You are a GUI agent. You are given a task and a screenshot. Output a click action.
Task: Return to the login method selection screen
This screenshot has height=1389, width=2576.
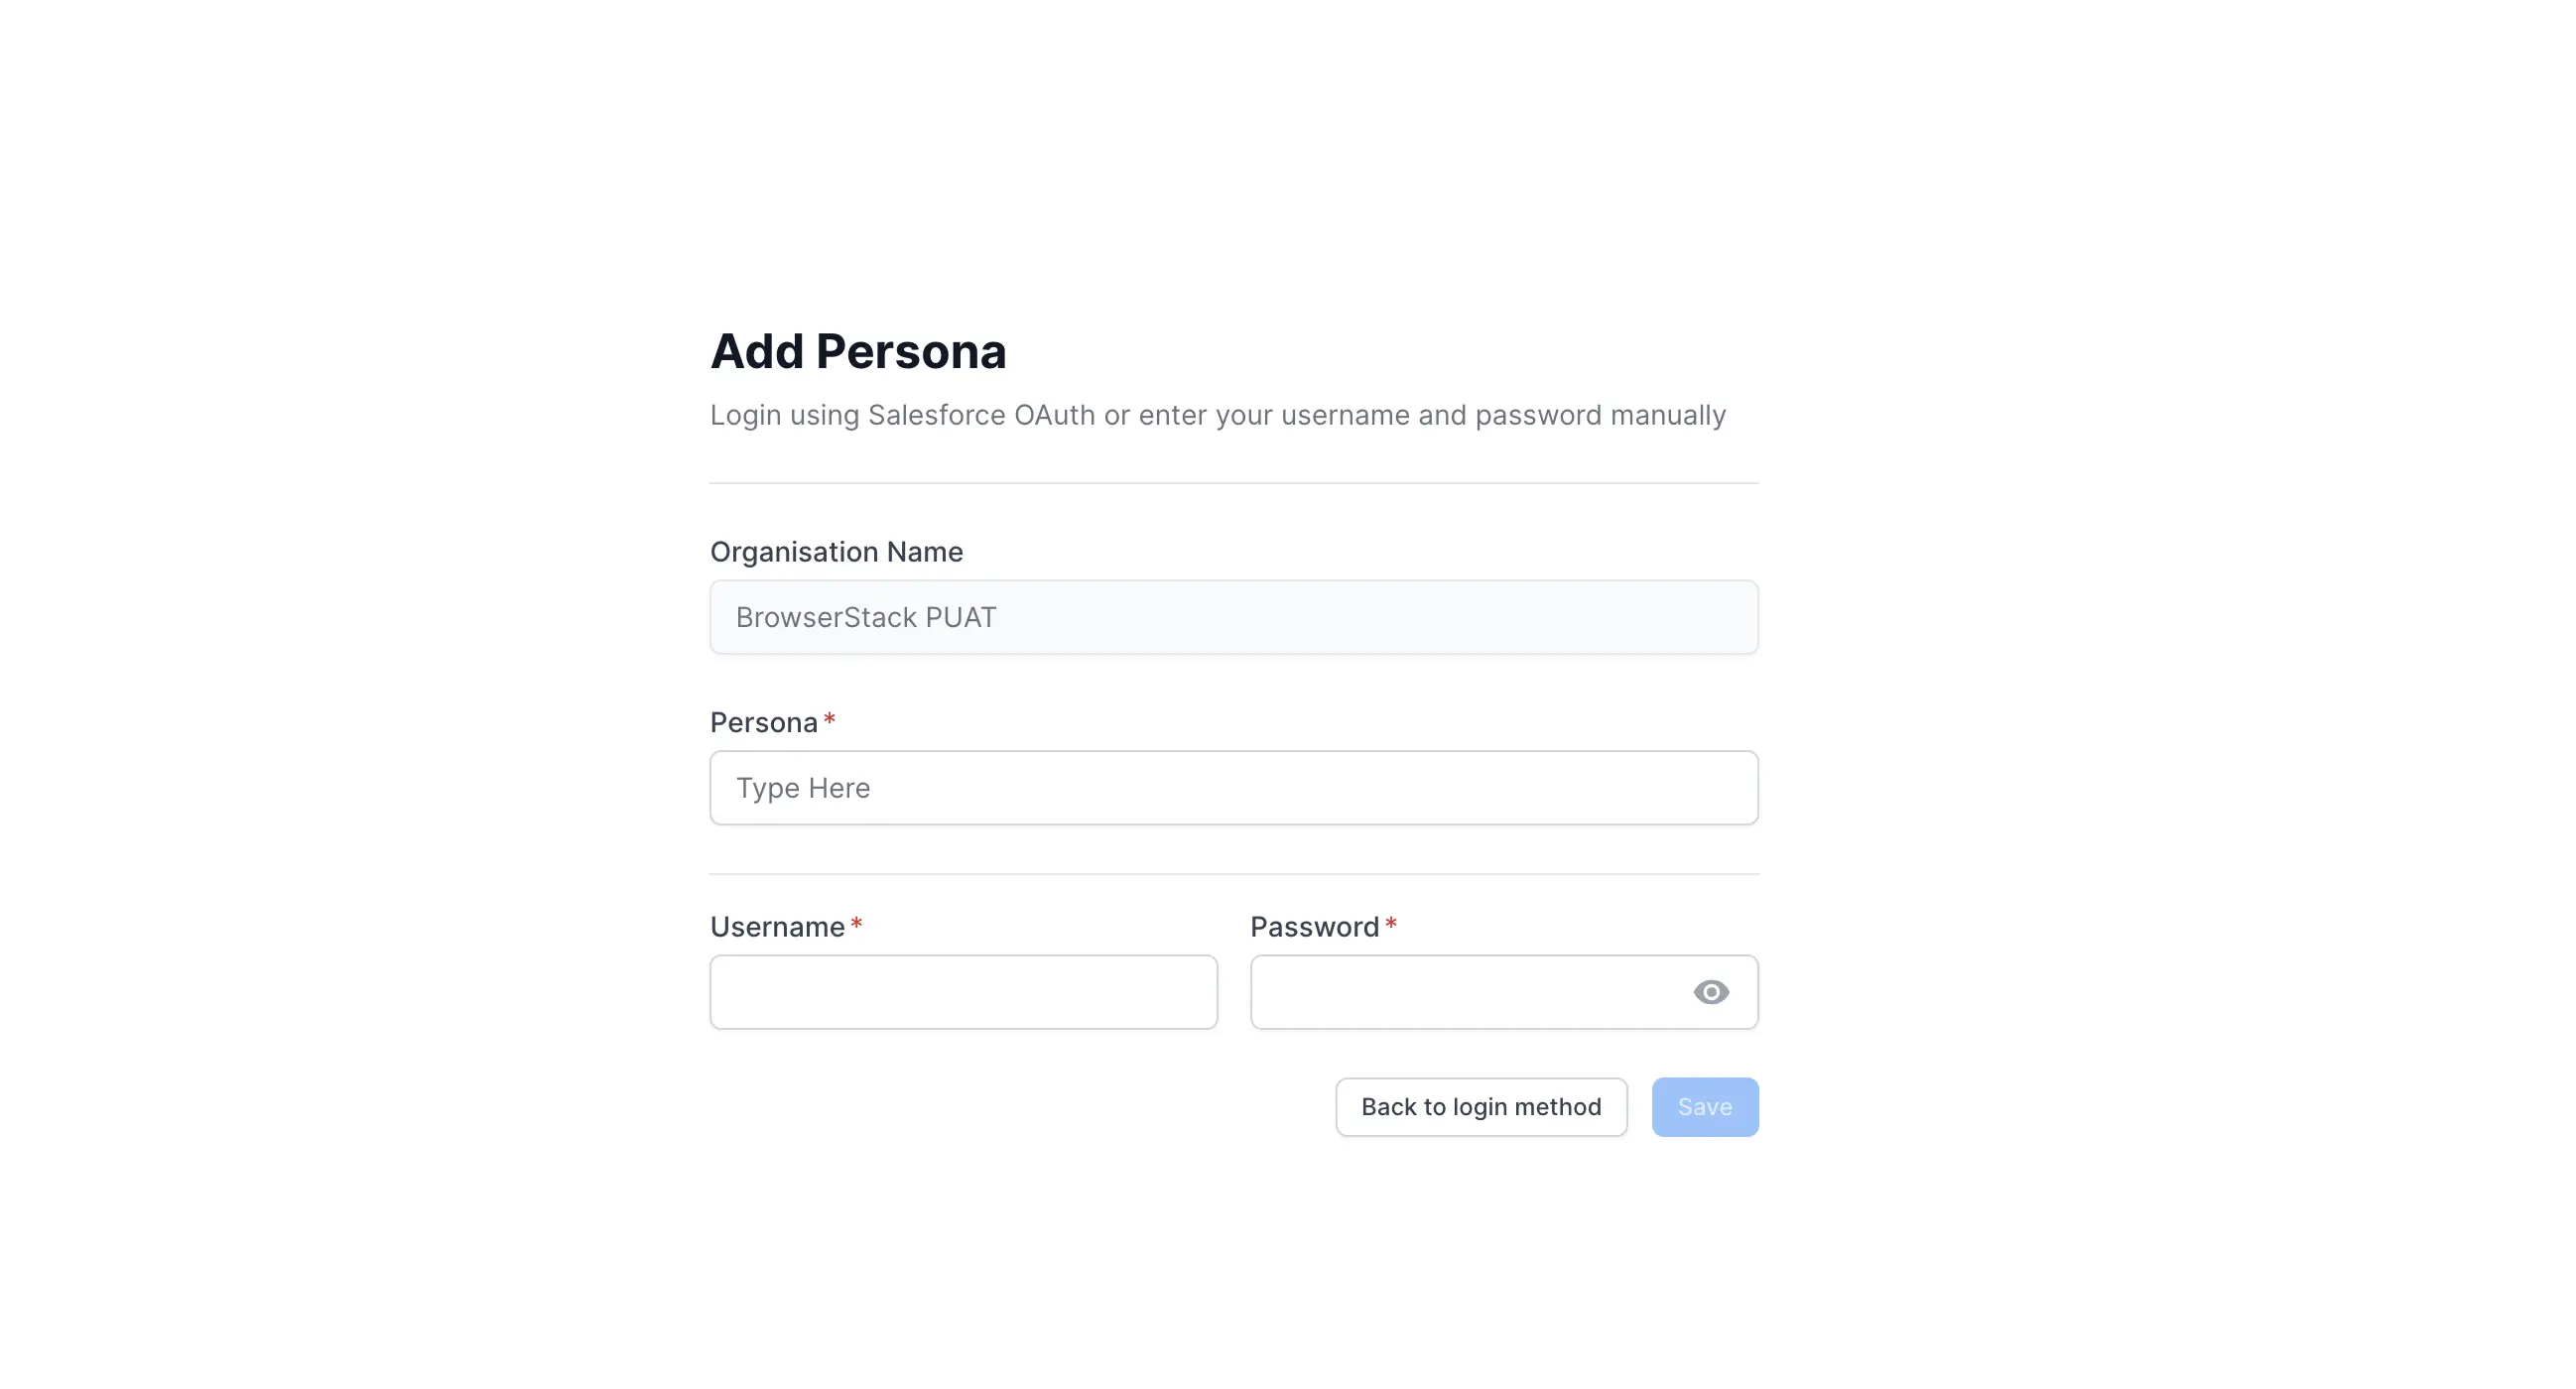coord(1480,1107)
